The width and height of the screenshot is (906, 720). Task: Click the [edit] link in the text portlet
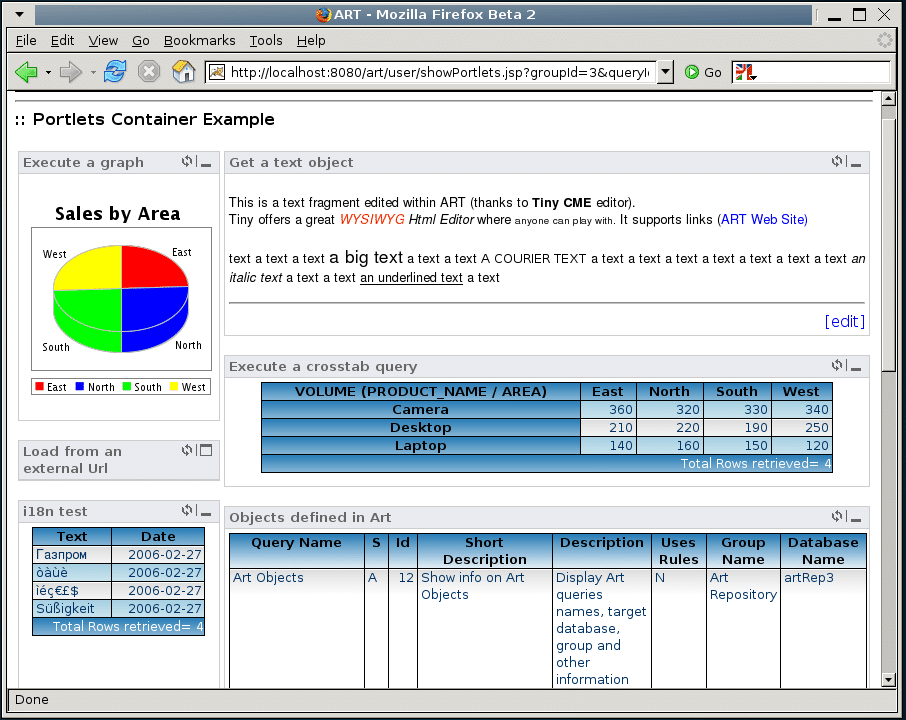pos(845,321)
